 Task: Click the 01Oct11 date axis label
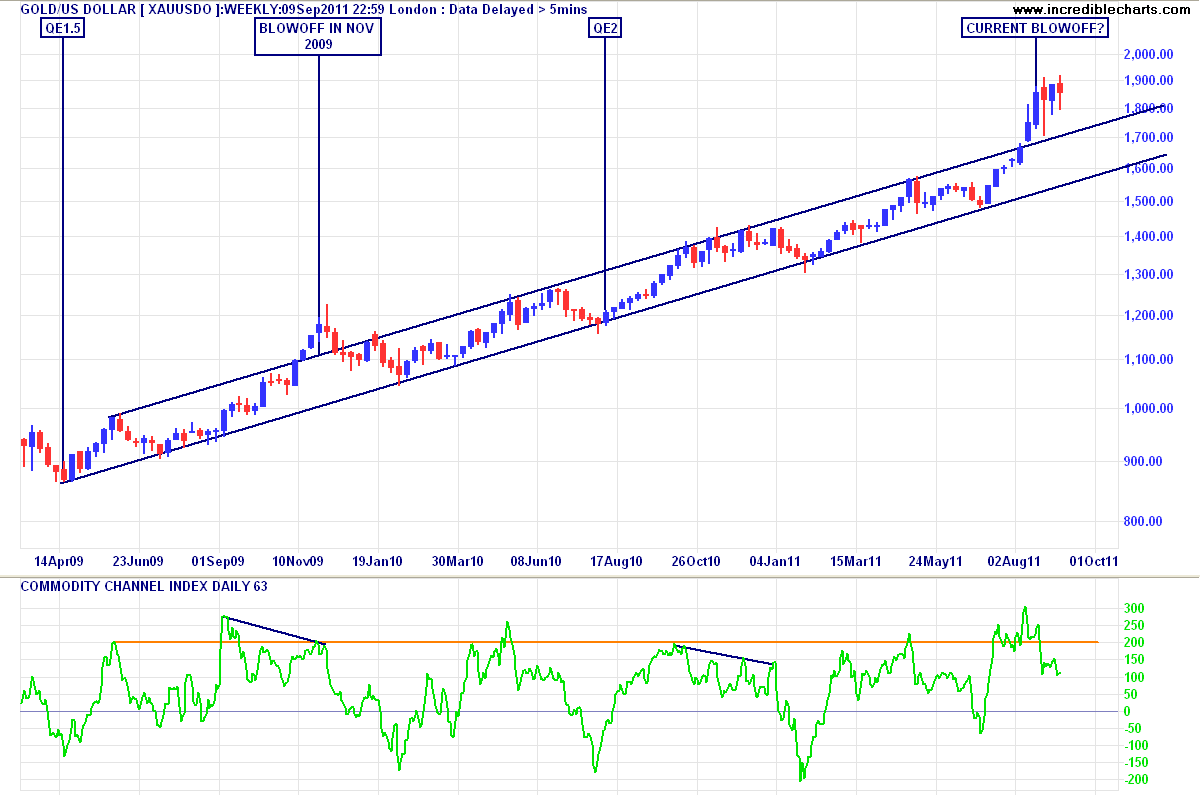pyautogui.click(x=1093, y=561)
